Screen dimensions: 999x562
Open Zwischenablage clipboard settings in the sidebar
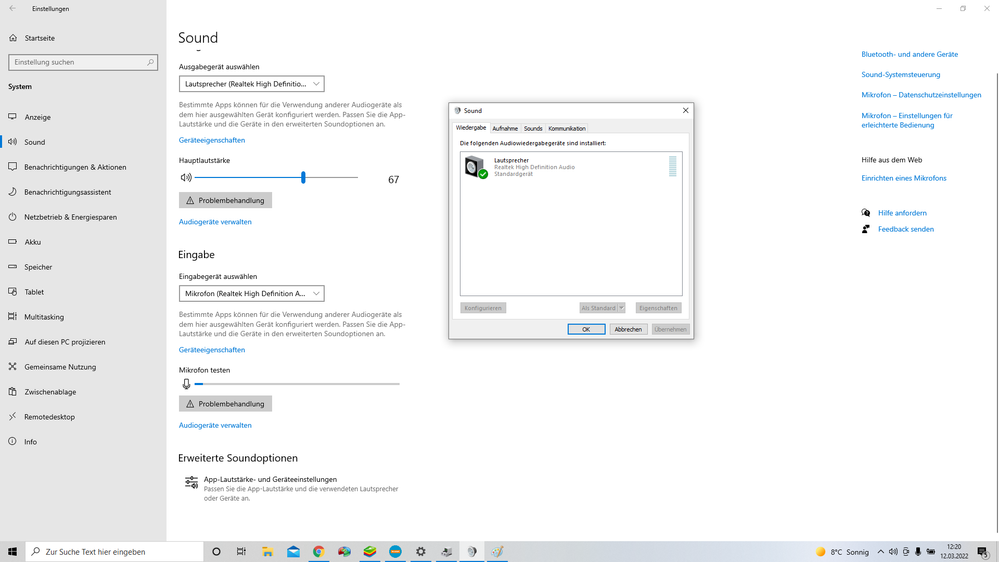click(50, 392)
